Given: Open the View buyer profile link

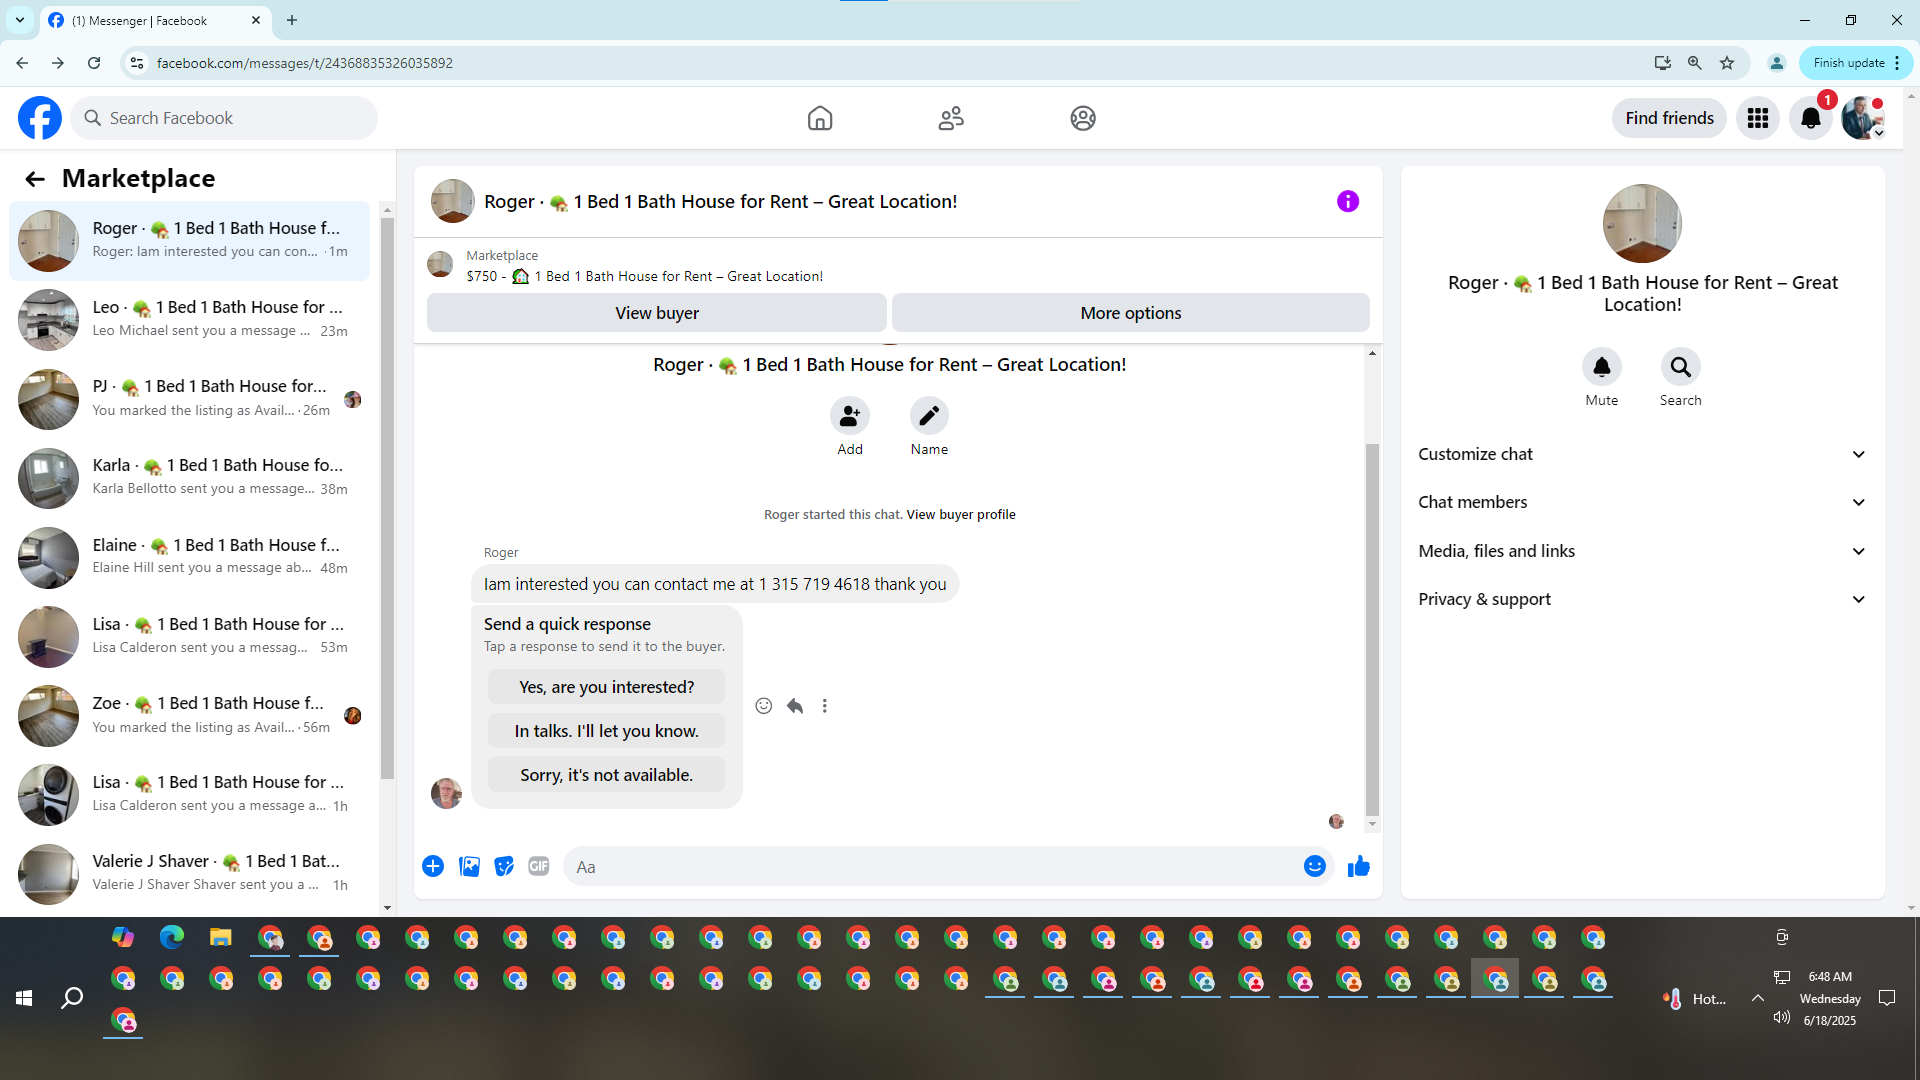Looking at the screenshot, I should [x=961, y=515].
